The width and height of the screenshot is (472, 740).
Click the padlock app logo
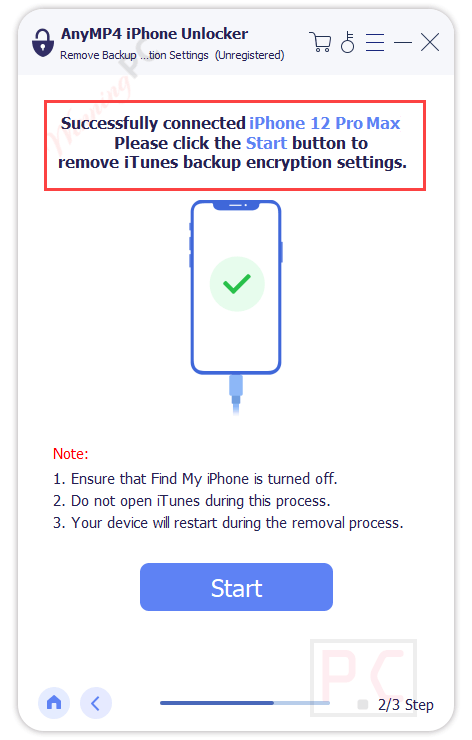click(42, 42)
